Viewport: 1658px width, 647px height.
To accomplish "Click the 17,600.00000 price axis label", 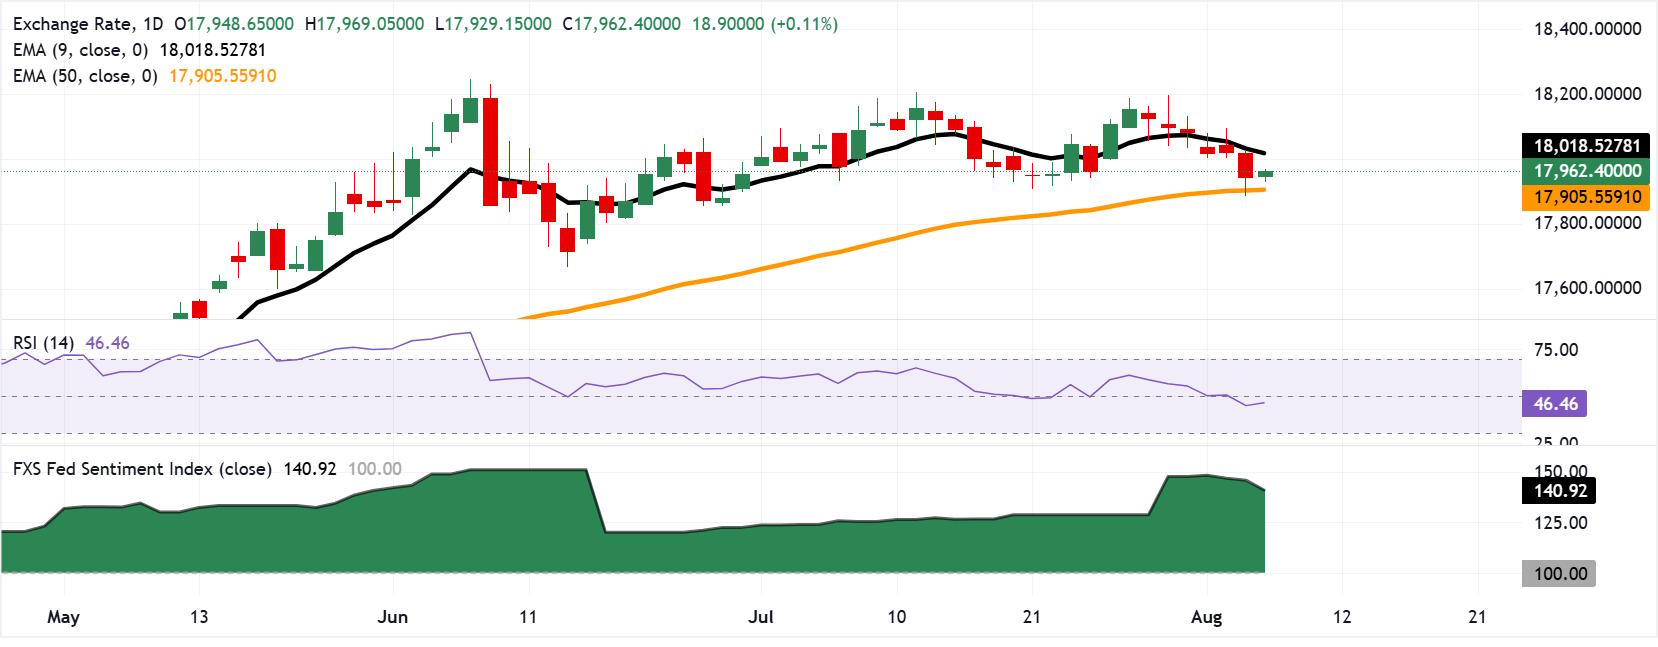I will tap(1588, 288).
